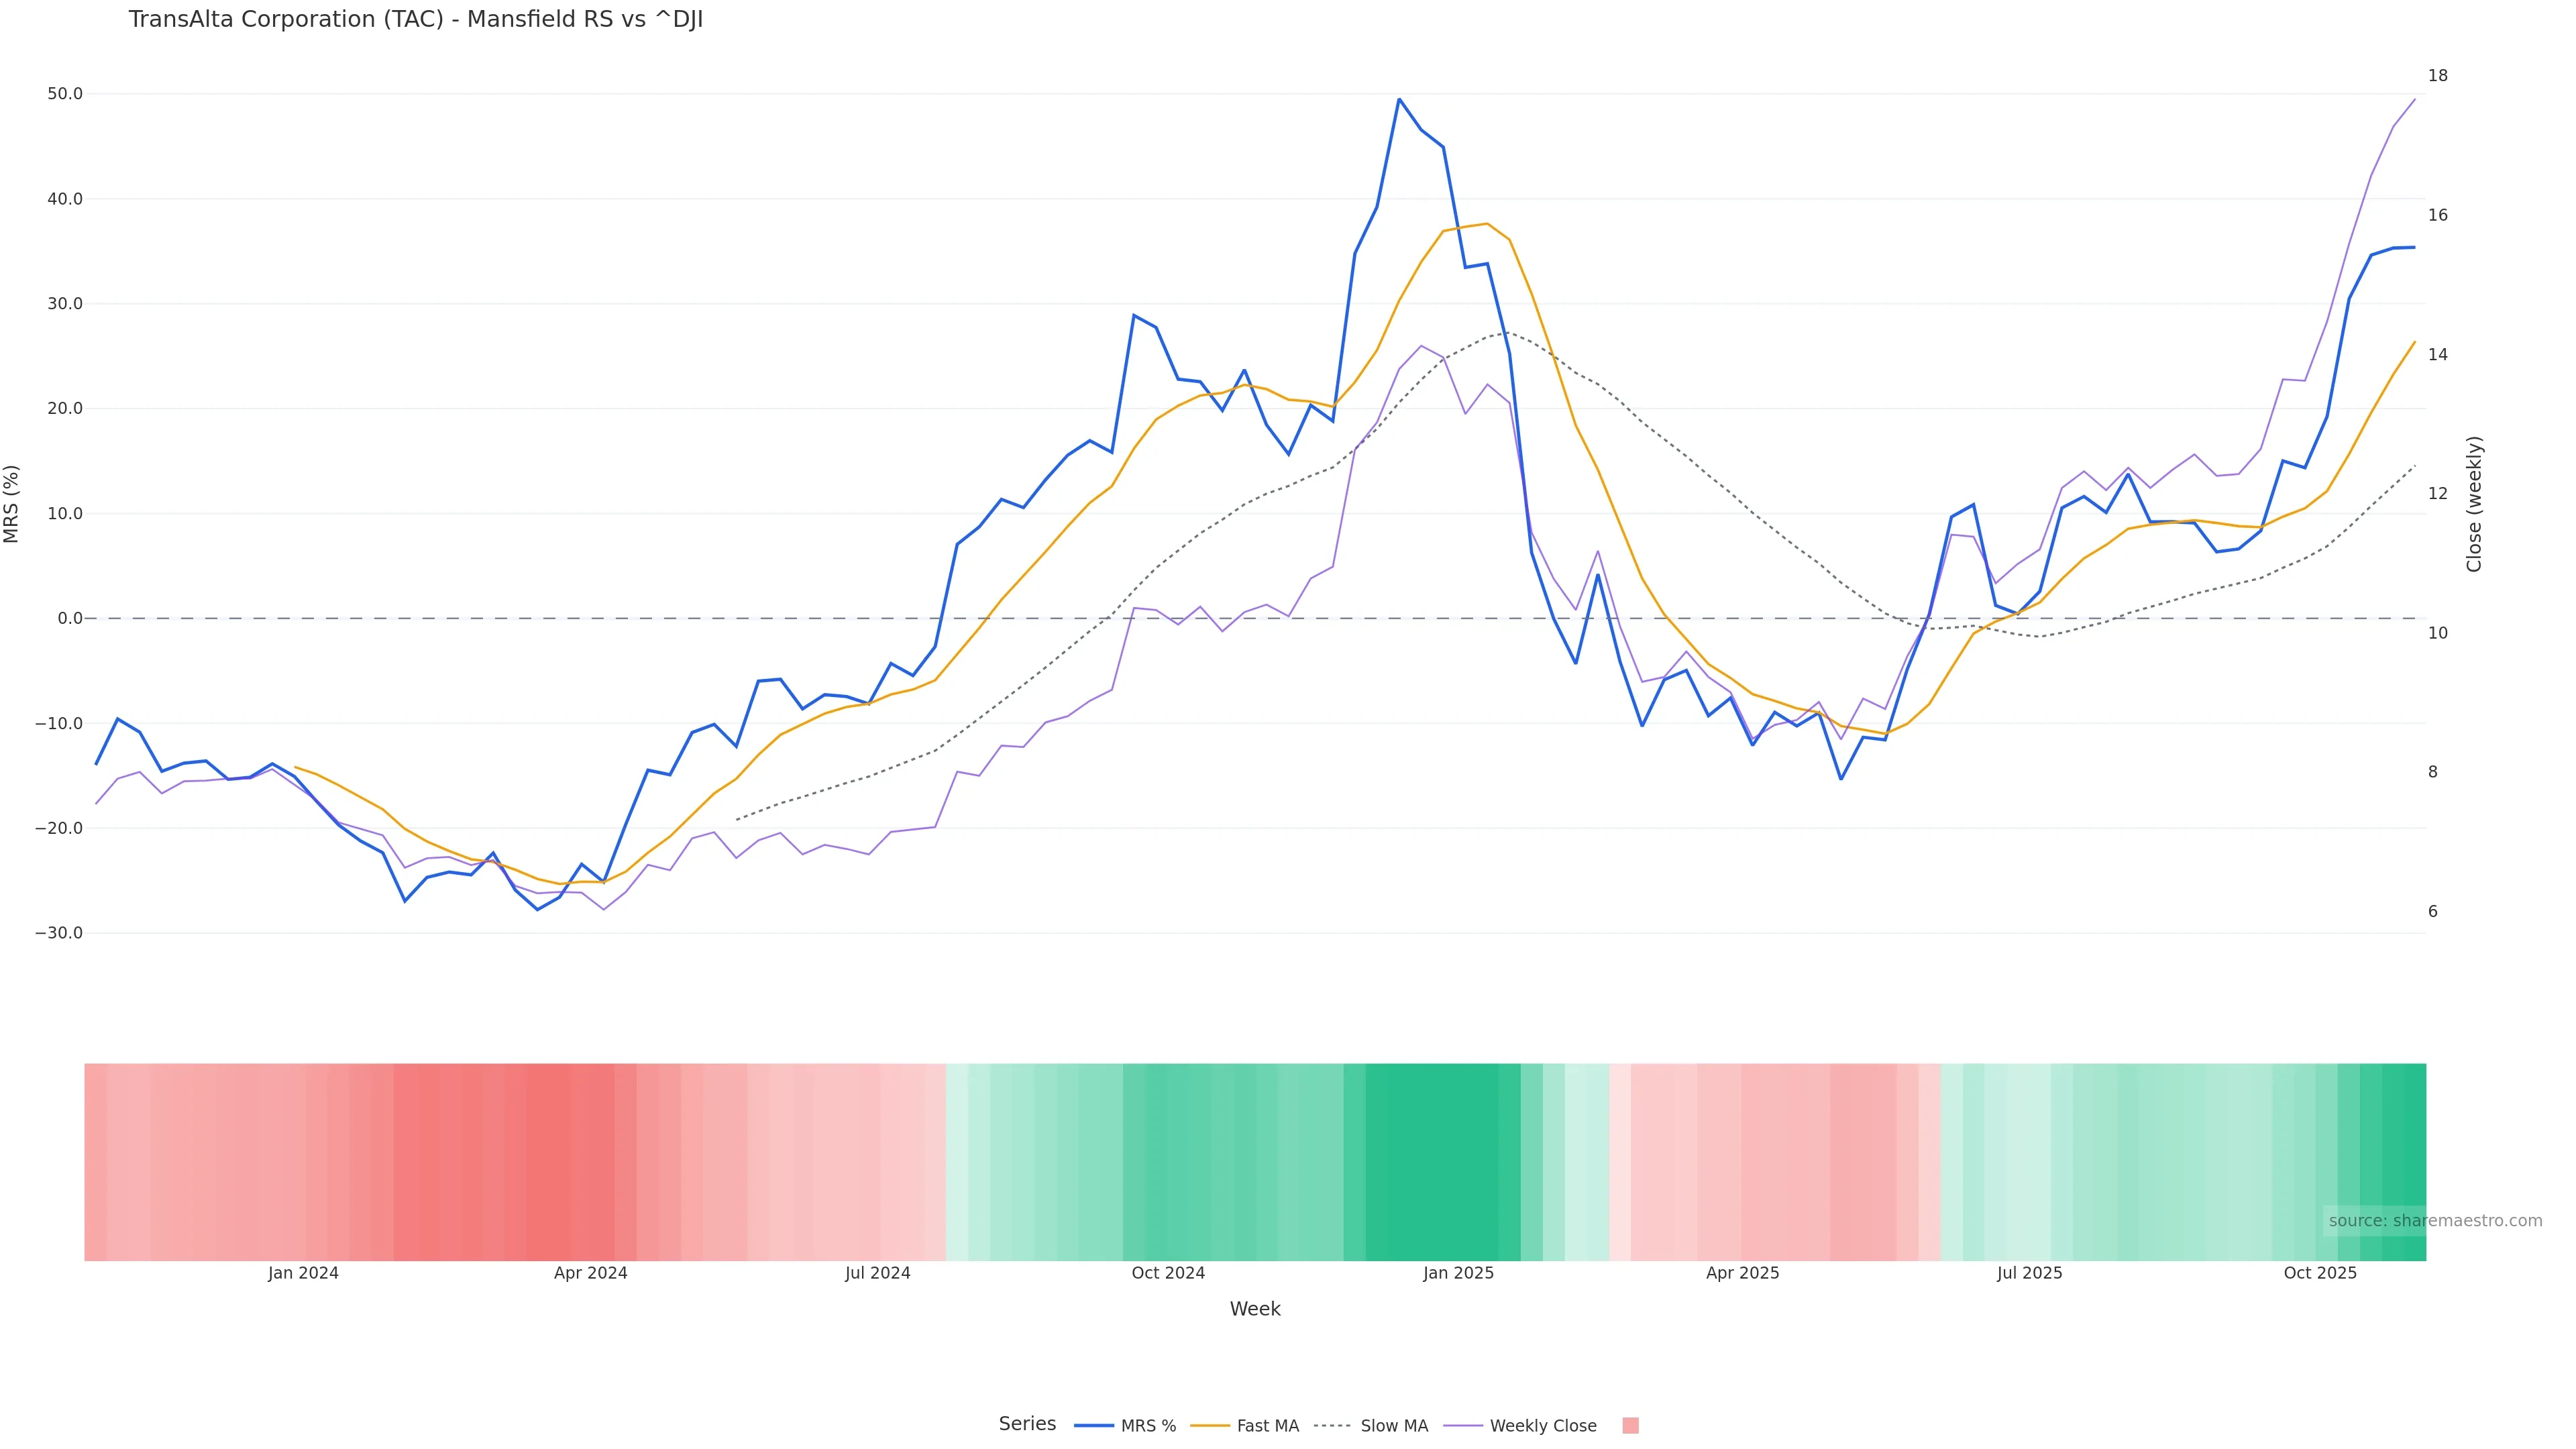Hide the Weekly Close legend series
Screen dimensions: 2576x1449
[x=1521, y=1426]
